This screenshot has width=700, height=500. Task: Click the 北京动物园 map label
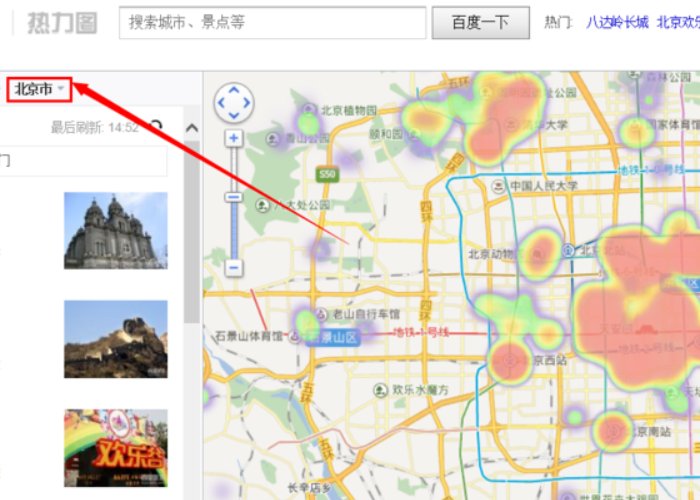coord(491,254)
